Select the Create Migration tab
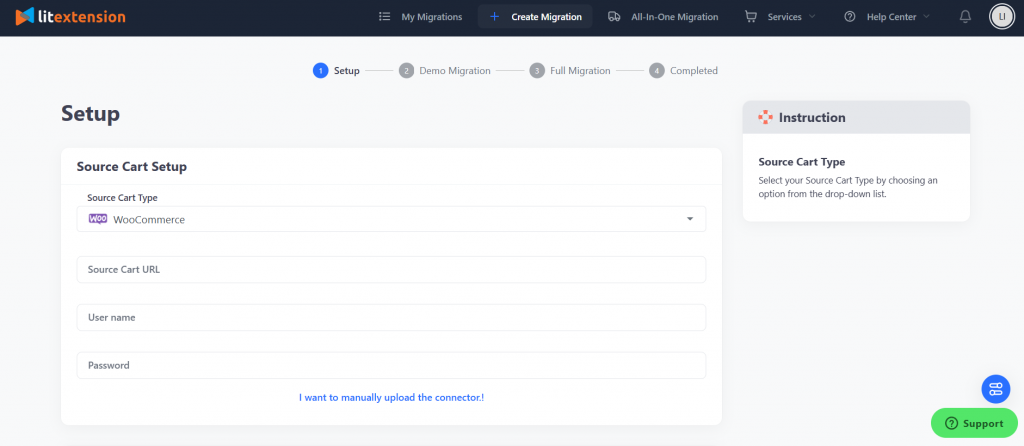The height and width of the screenshot is (446, 1024). click(x=535, y=17)
